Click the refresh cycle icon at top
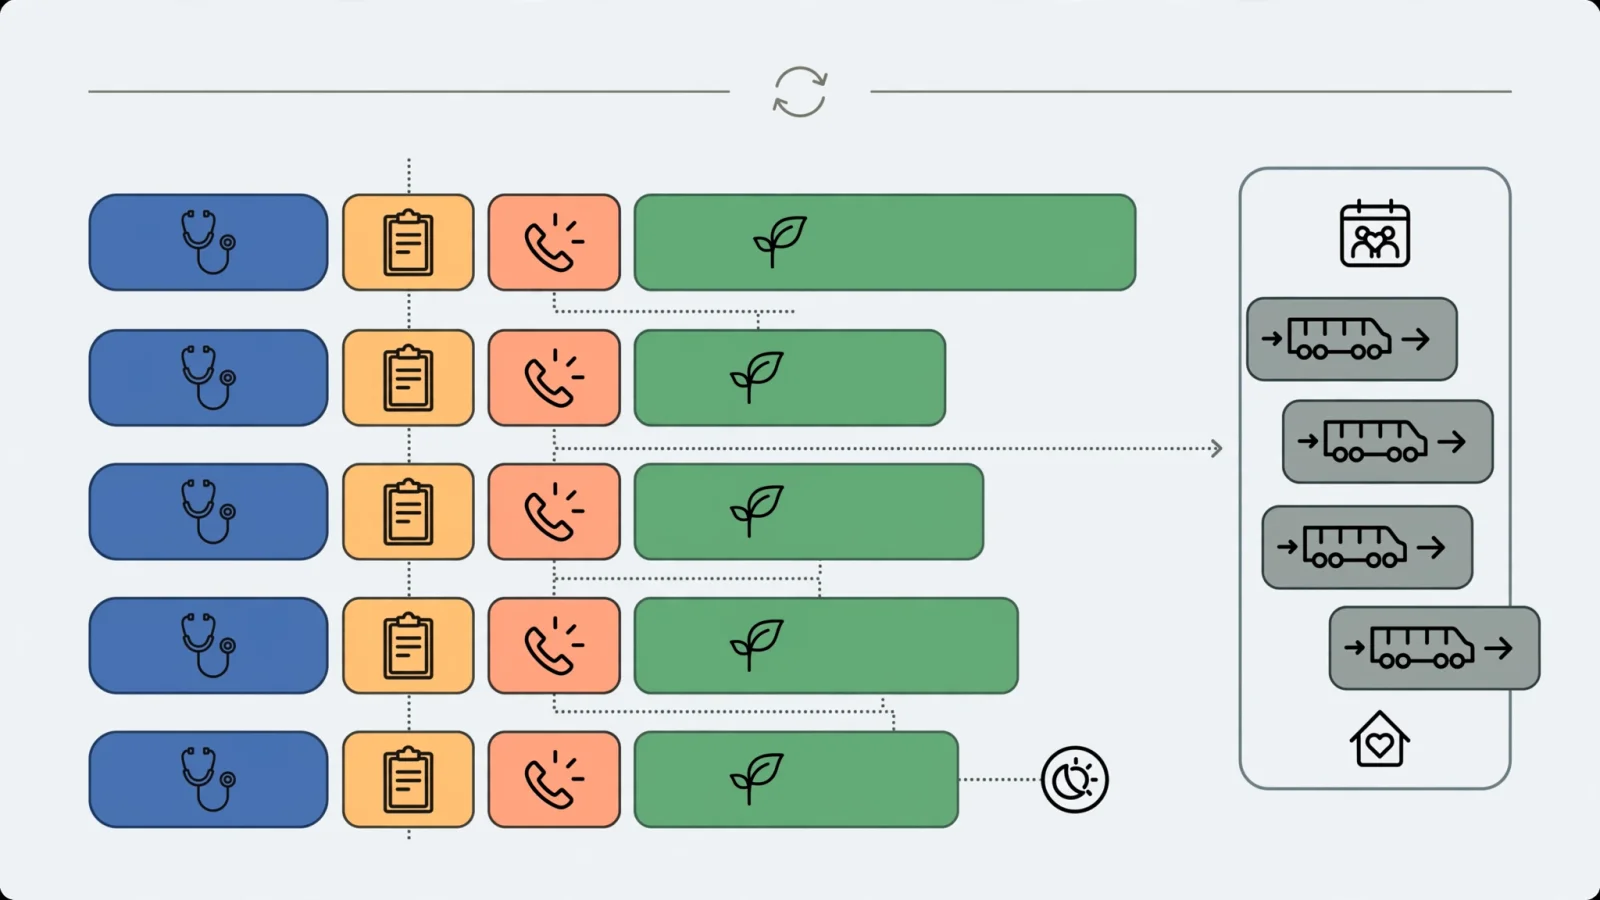The image size is (1600, 900). (x=800, y=92)
